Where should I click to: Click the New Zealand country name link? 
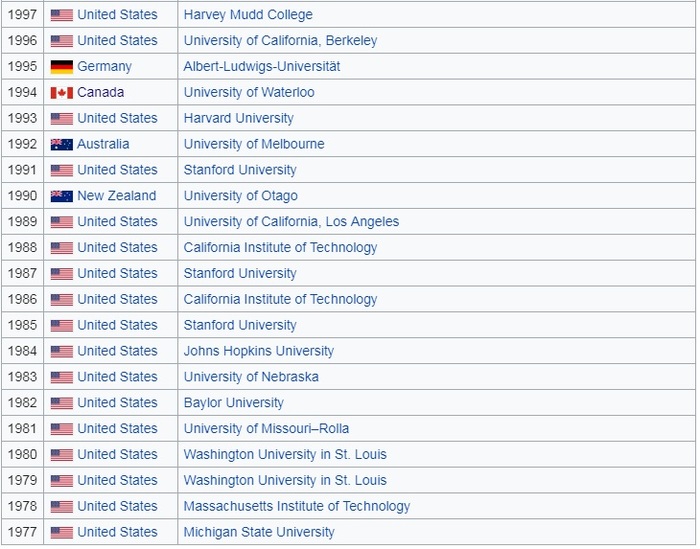tap(117, 195)
